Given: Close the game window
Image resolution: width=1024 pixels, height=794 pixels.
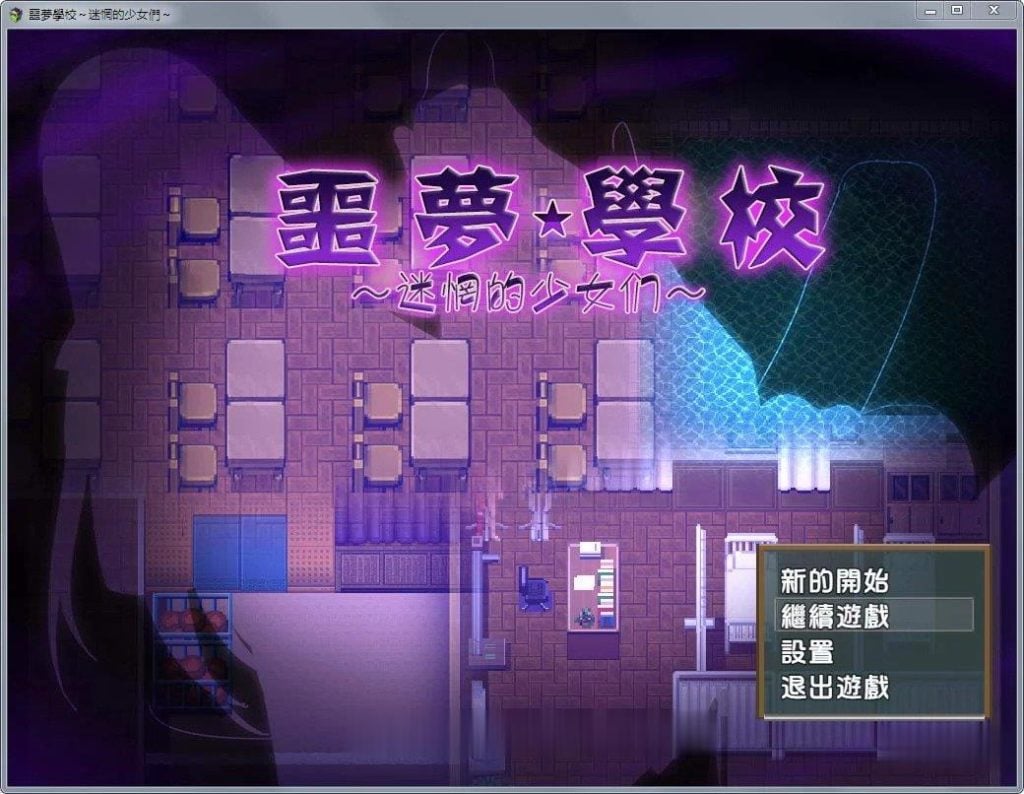Looking at the screenshot, I should coord(993,10).
